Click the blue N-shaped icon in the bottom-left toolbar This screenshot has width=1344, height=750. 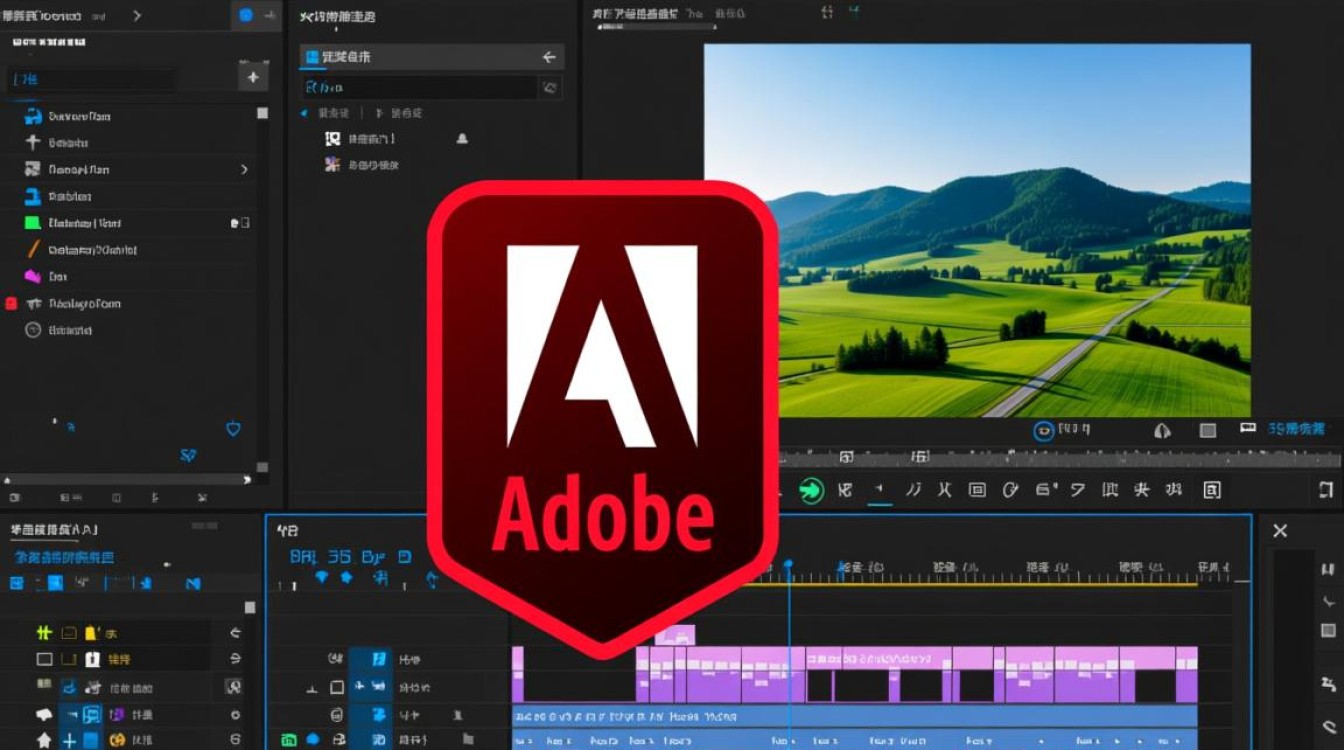click(193, 583)
